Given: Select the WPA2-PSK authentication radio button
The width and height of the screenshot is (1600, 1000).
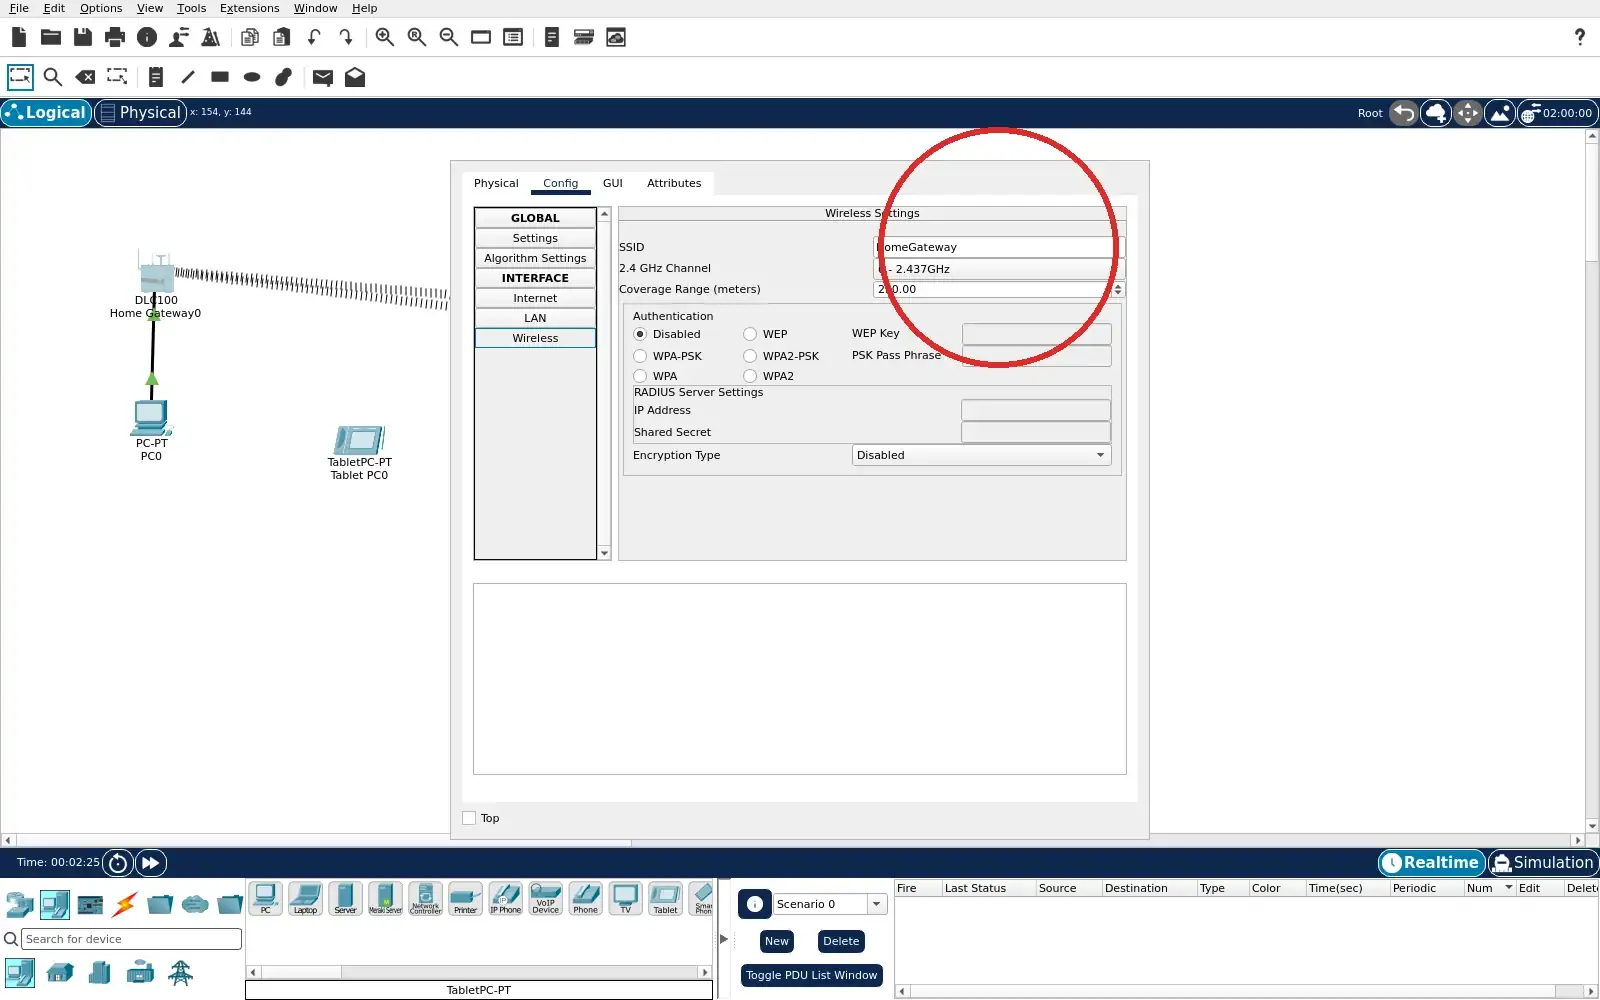Looking at the screenshot, I should [750, 356].
